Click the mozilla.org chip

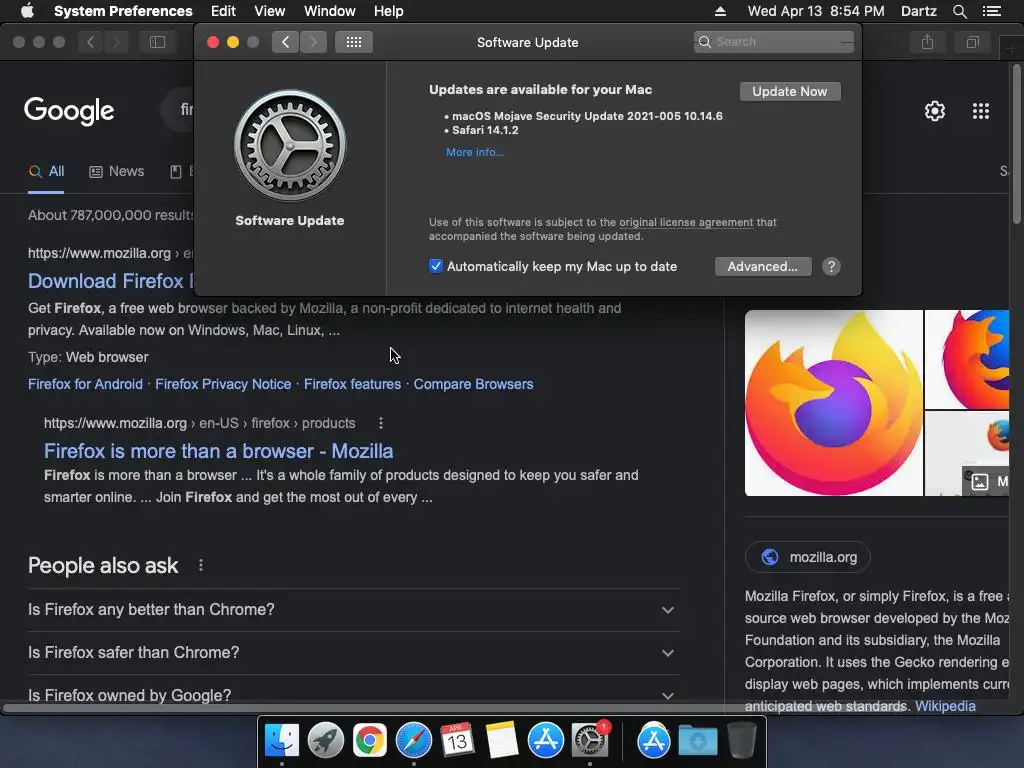tap(808, 557)
